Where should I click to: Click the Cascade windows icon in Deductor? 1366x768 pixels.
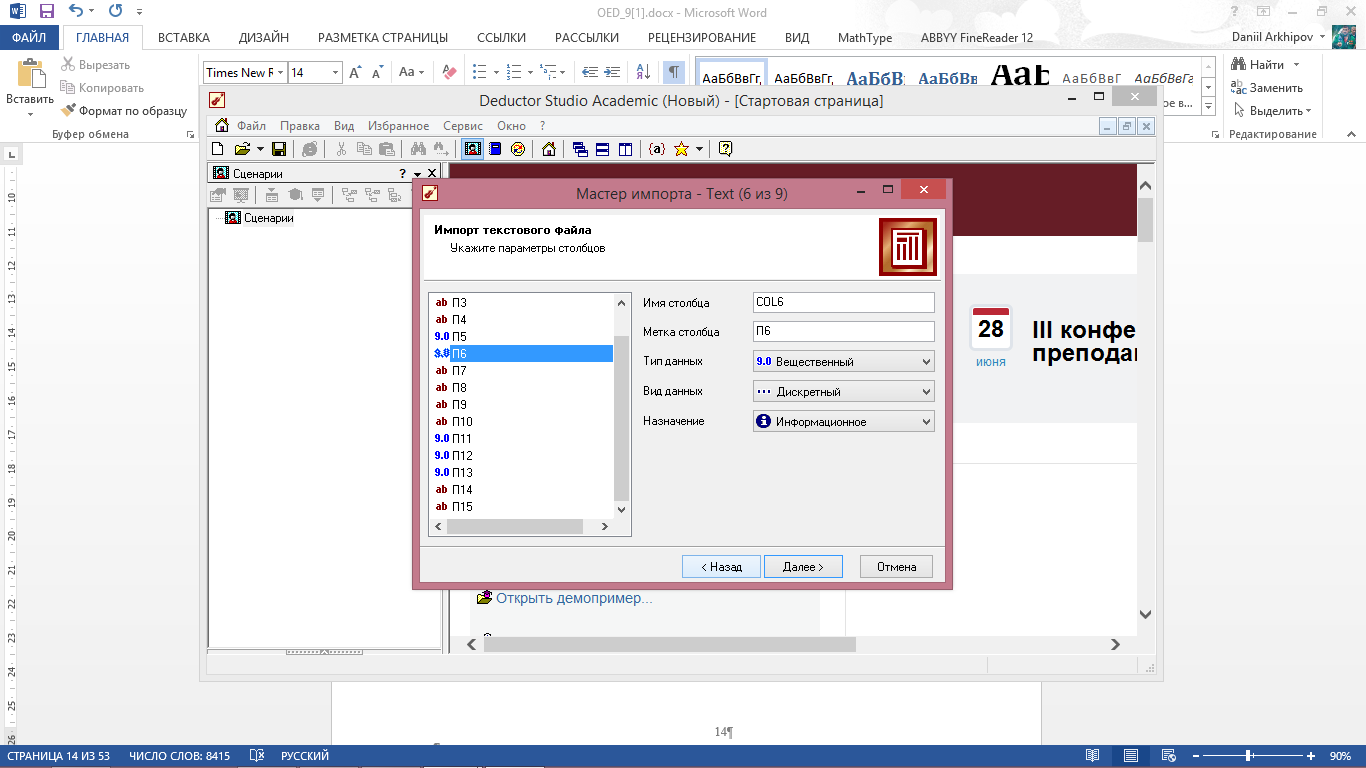(x=580, y=149)
